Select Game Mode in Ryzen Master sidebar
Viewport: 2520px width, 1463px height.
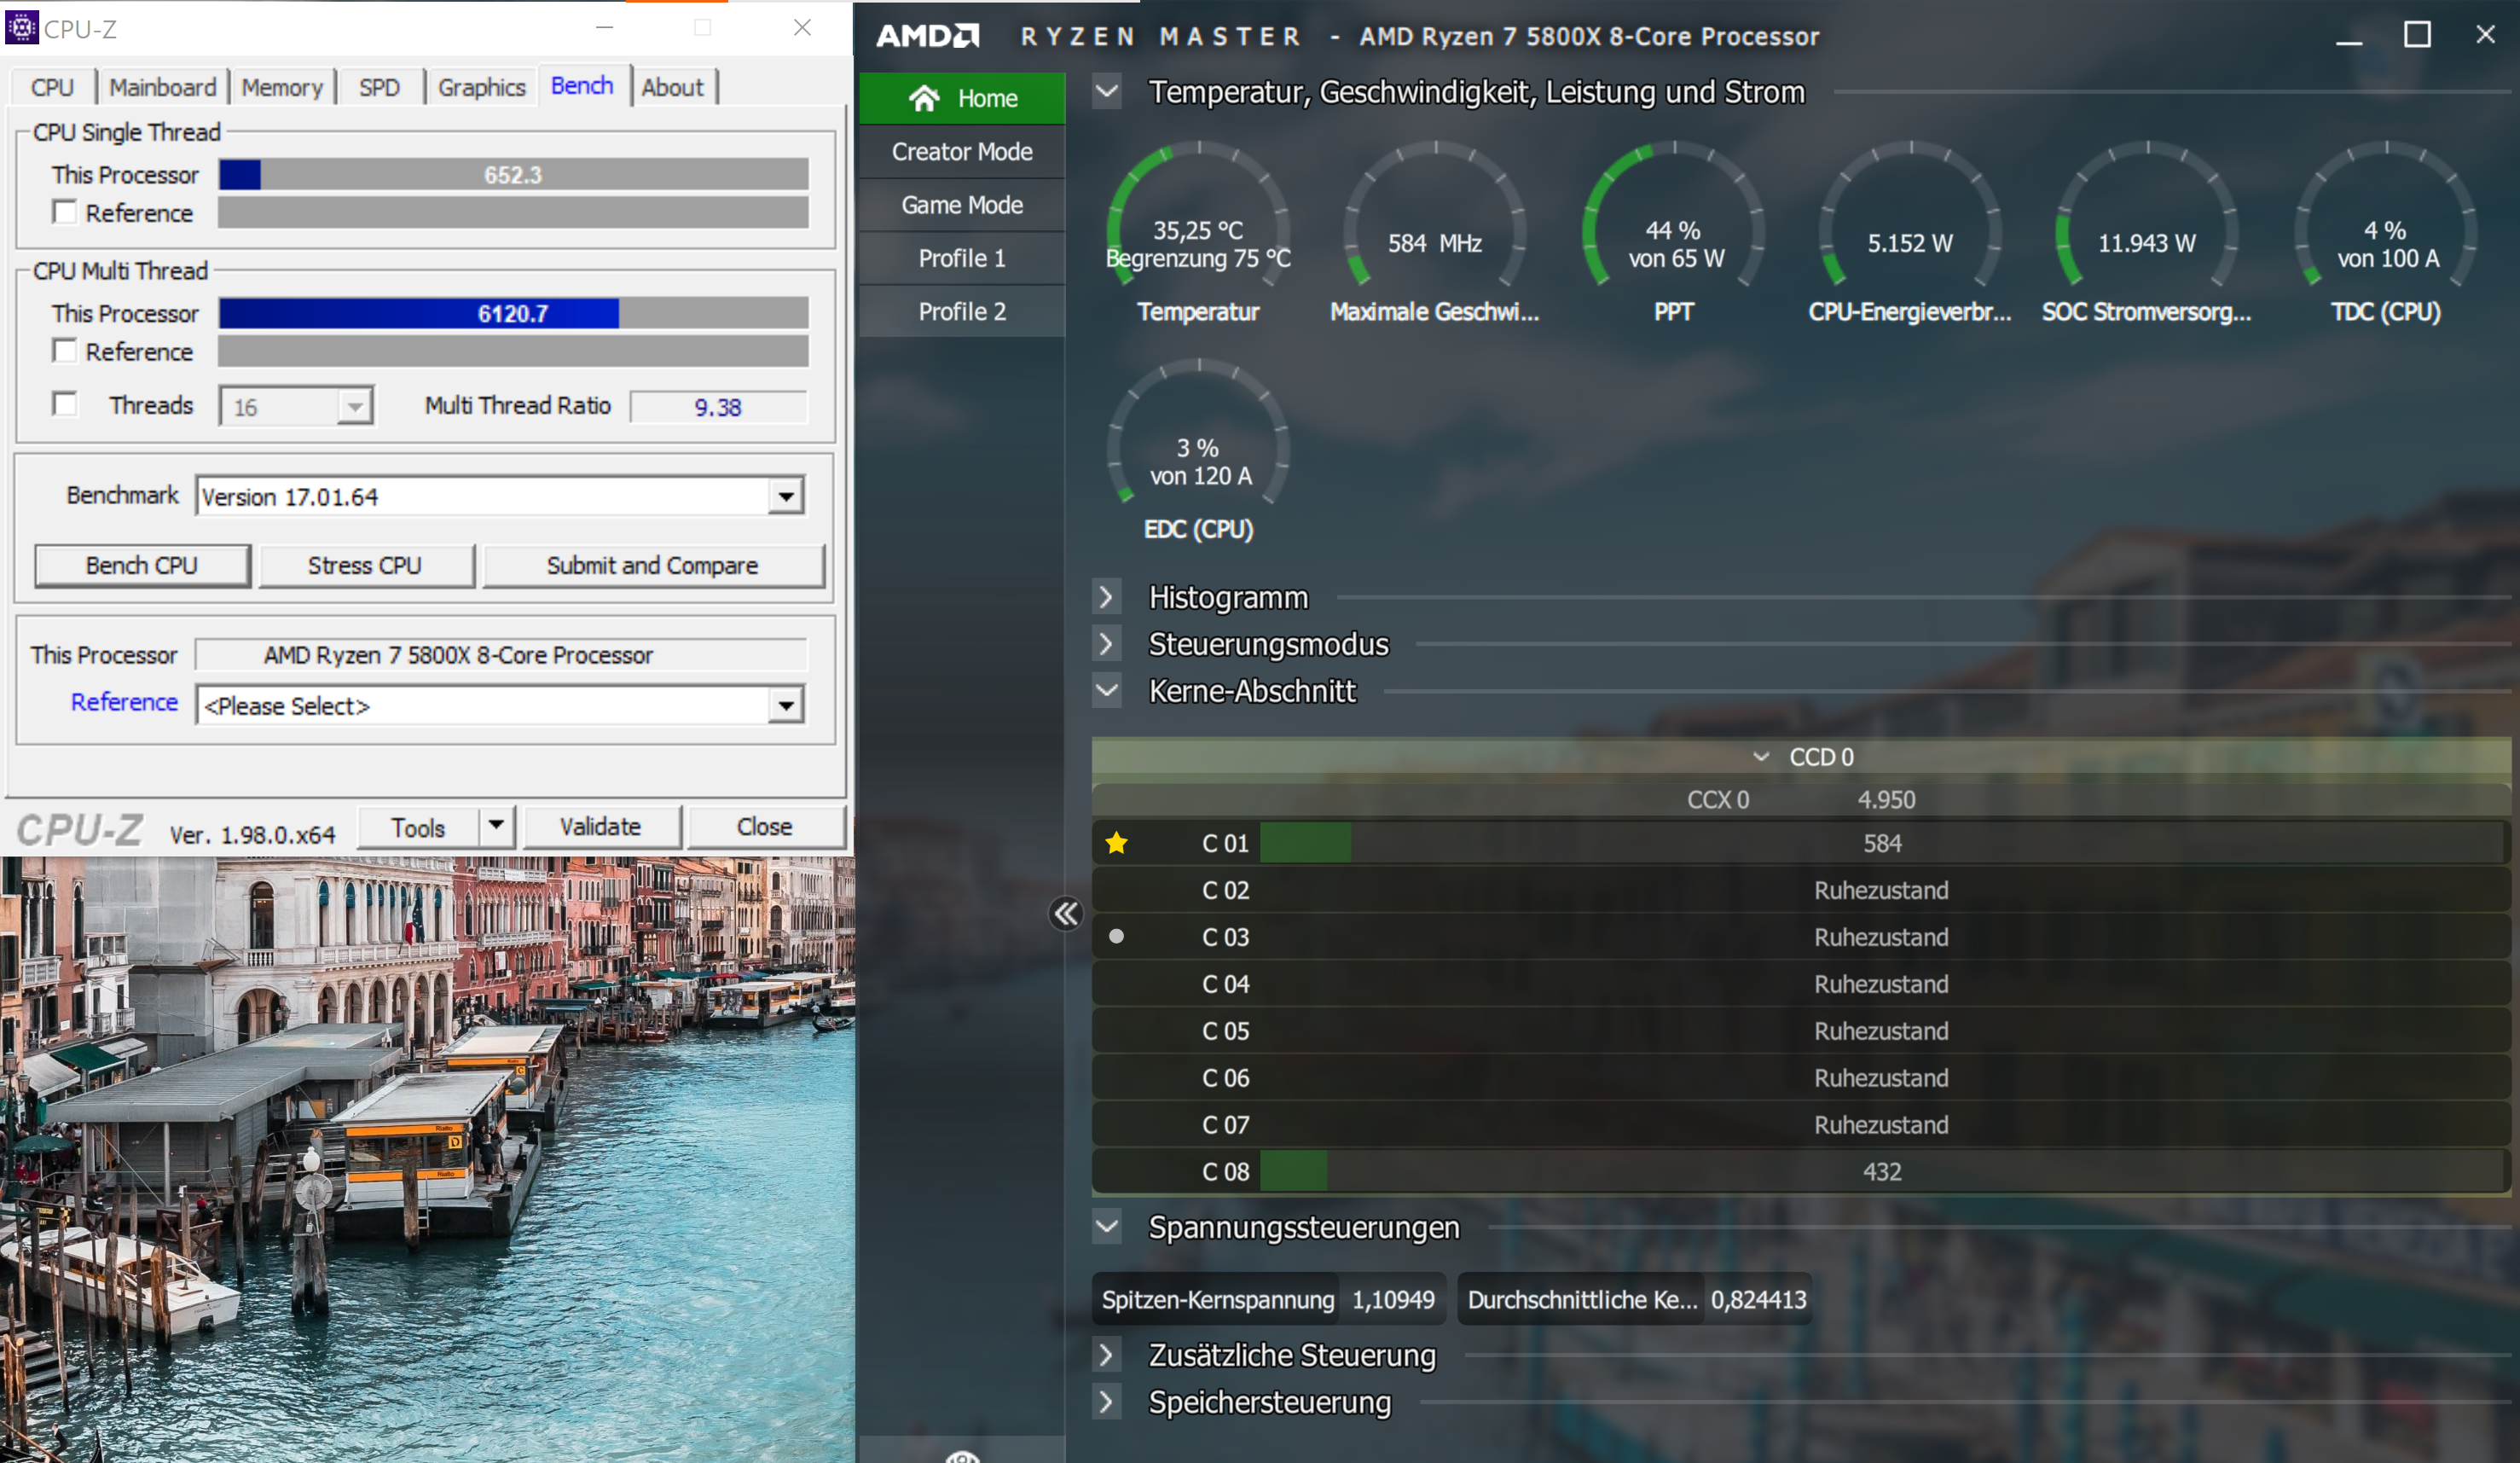(x=961, y=205)
